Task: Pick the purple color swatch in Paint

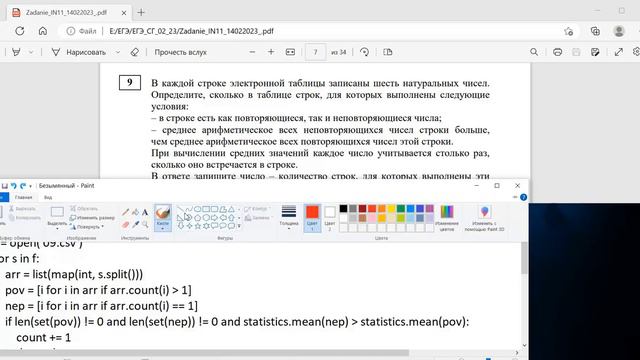Action: 429,209
